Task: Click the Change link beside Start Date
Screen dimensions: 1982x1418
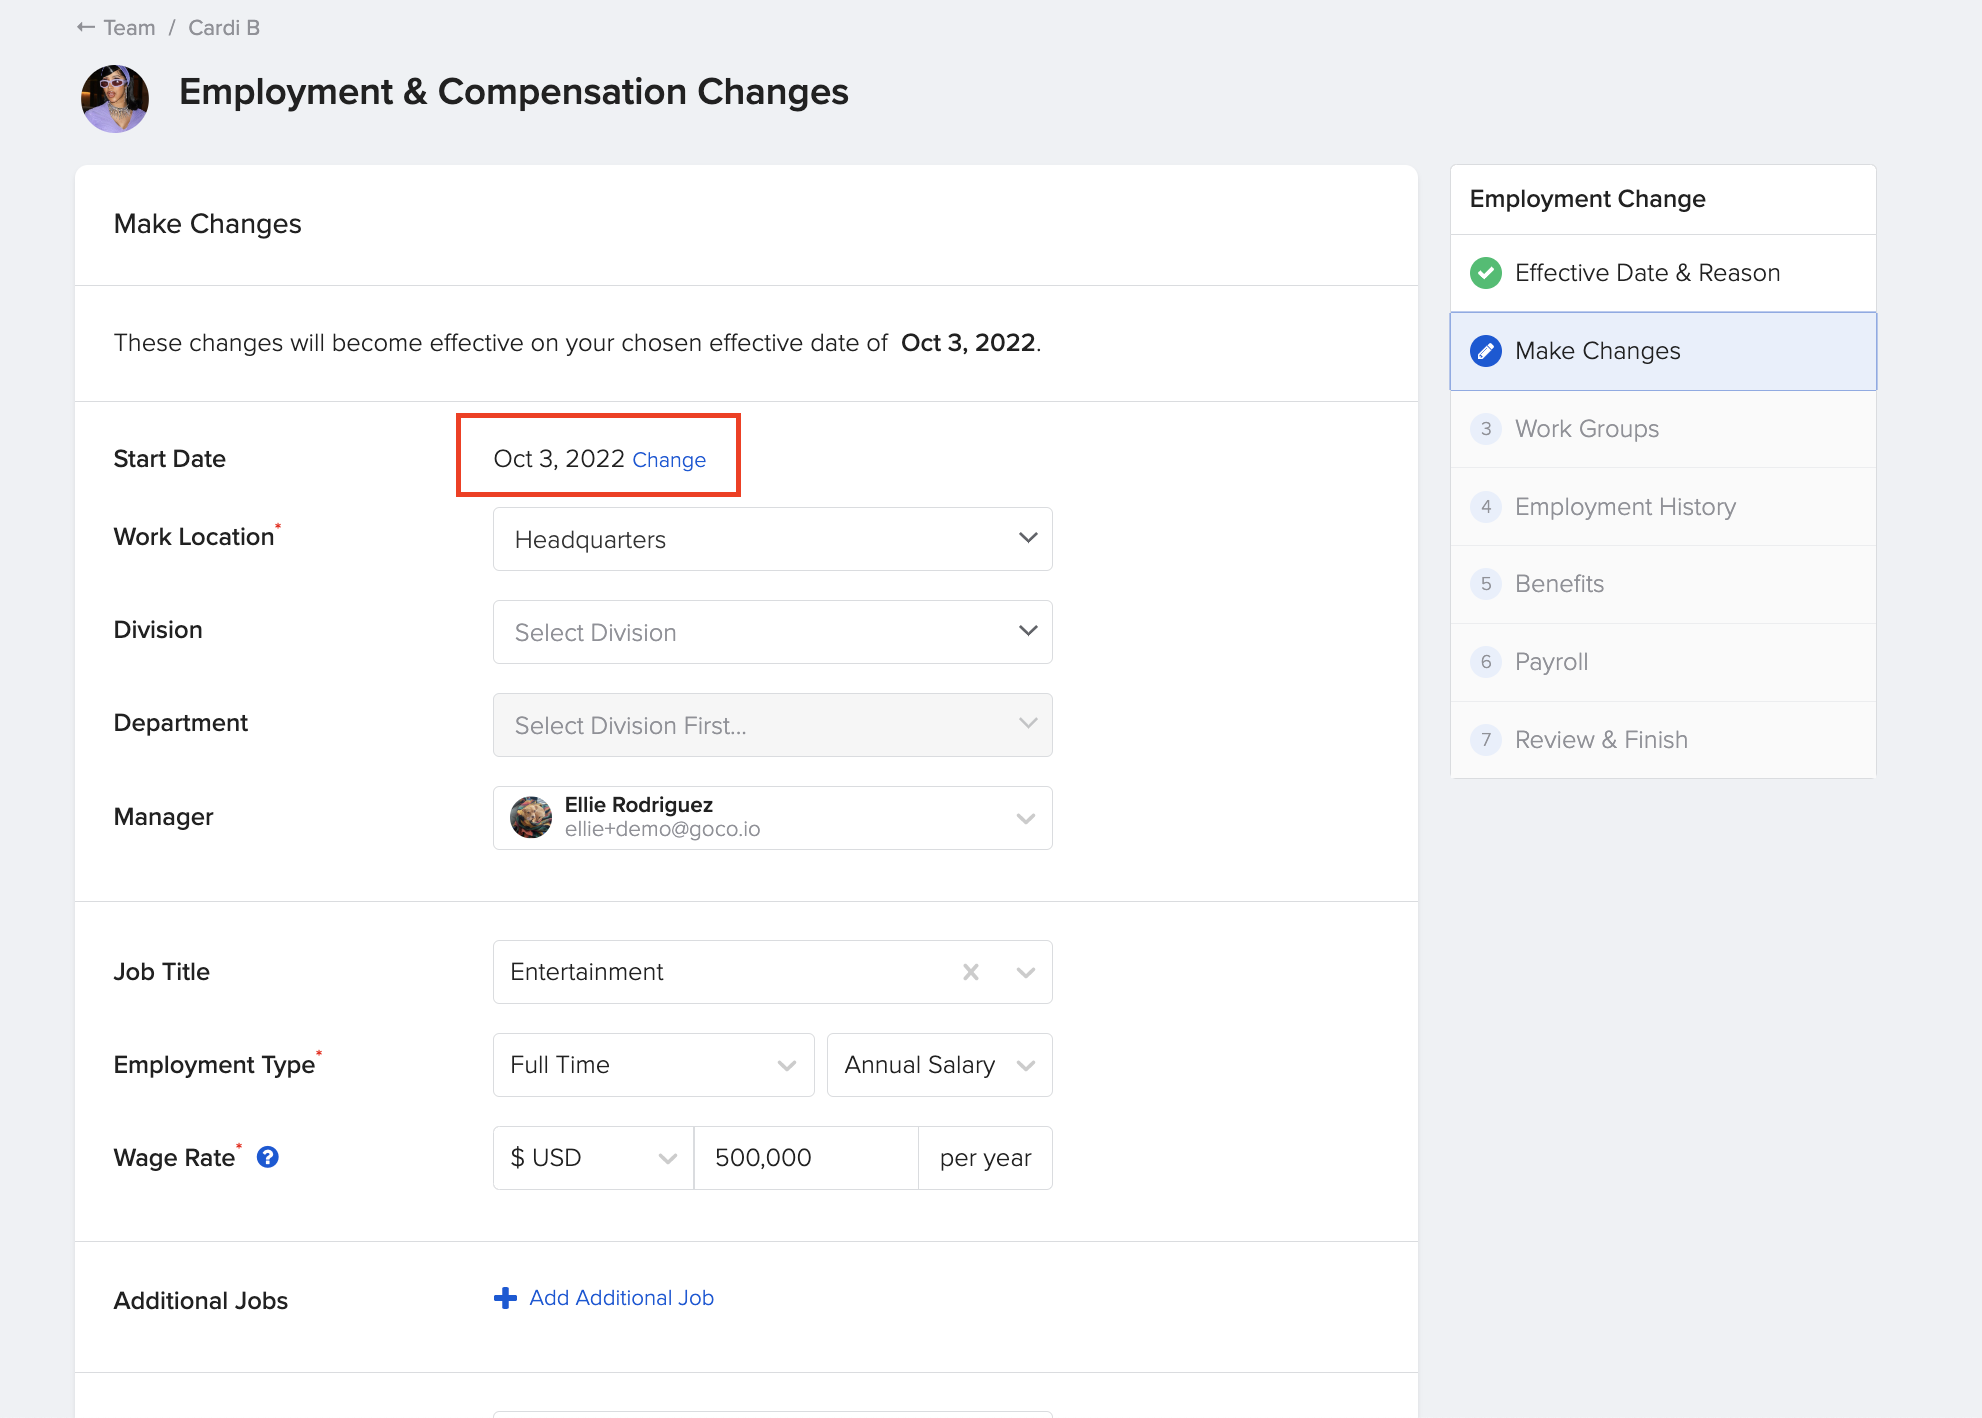Action: click(x=668, y=459)
